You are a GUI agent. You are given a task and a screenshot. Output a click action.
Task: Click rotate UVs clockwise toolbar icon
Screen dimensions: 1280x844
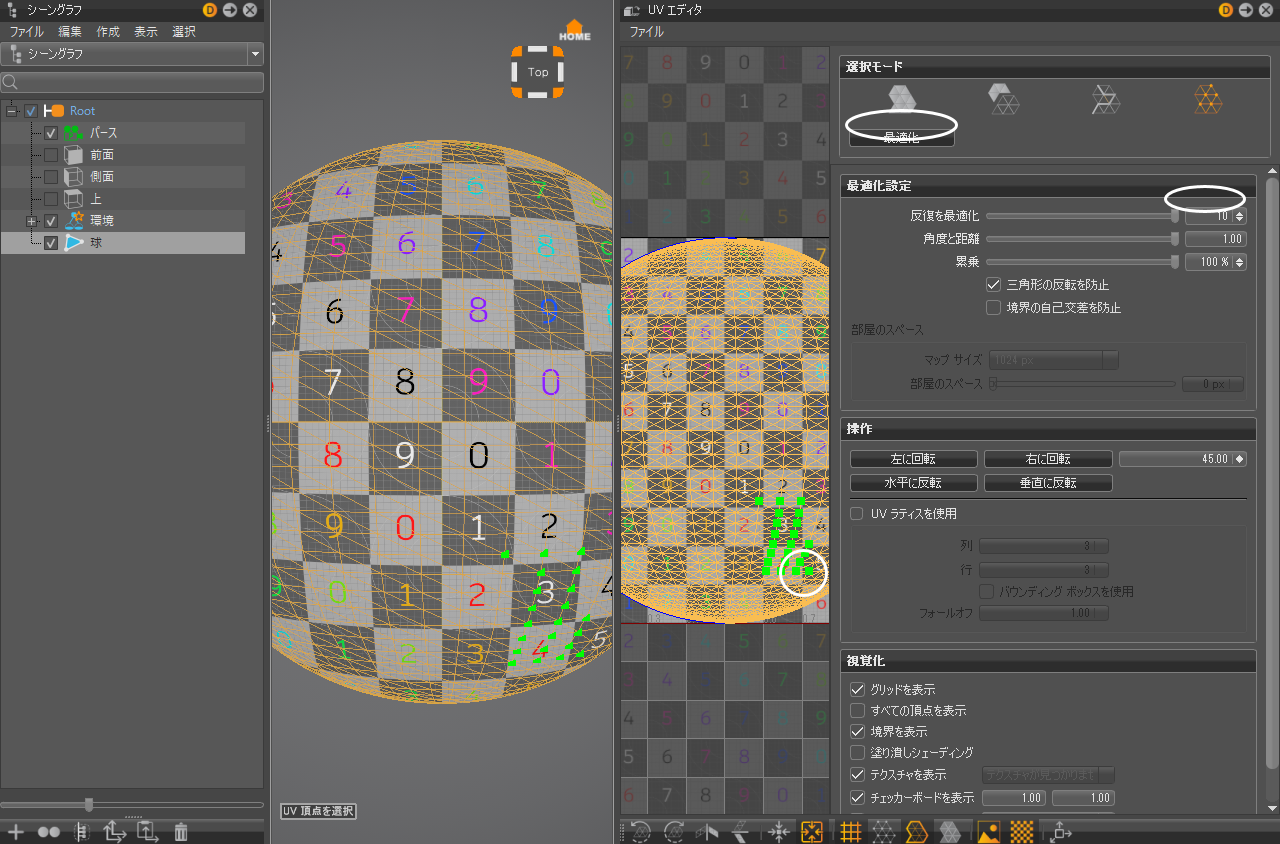(675, 831)
